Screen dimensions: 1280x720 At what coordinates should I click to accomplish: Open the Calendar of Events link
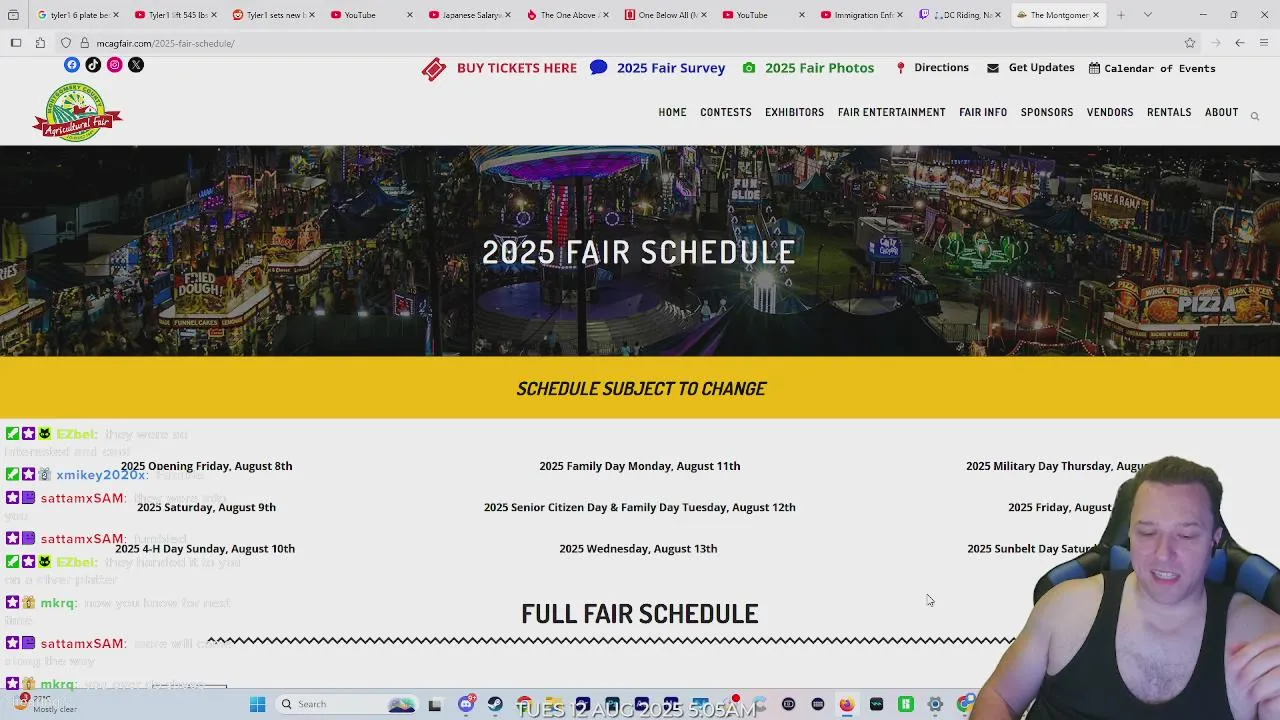click(1160, 68)
